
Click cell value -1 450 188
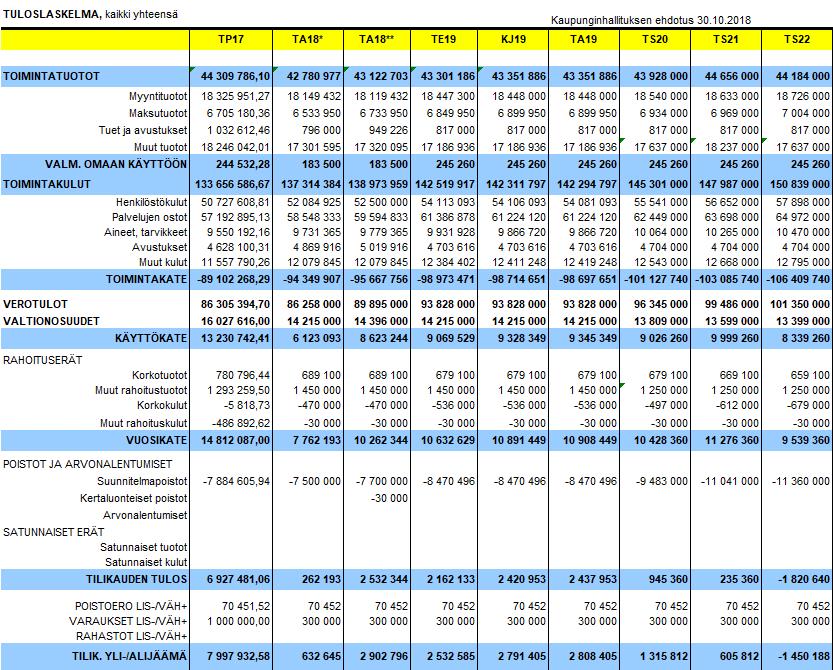(x=804, y=657)
